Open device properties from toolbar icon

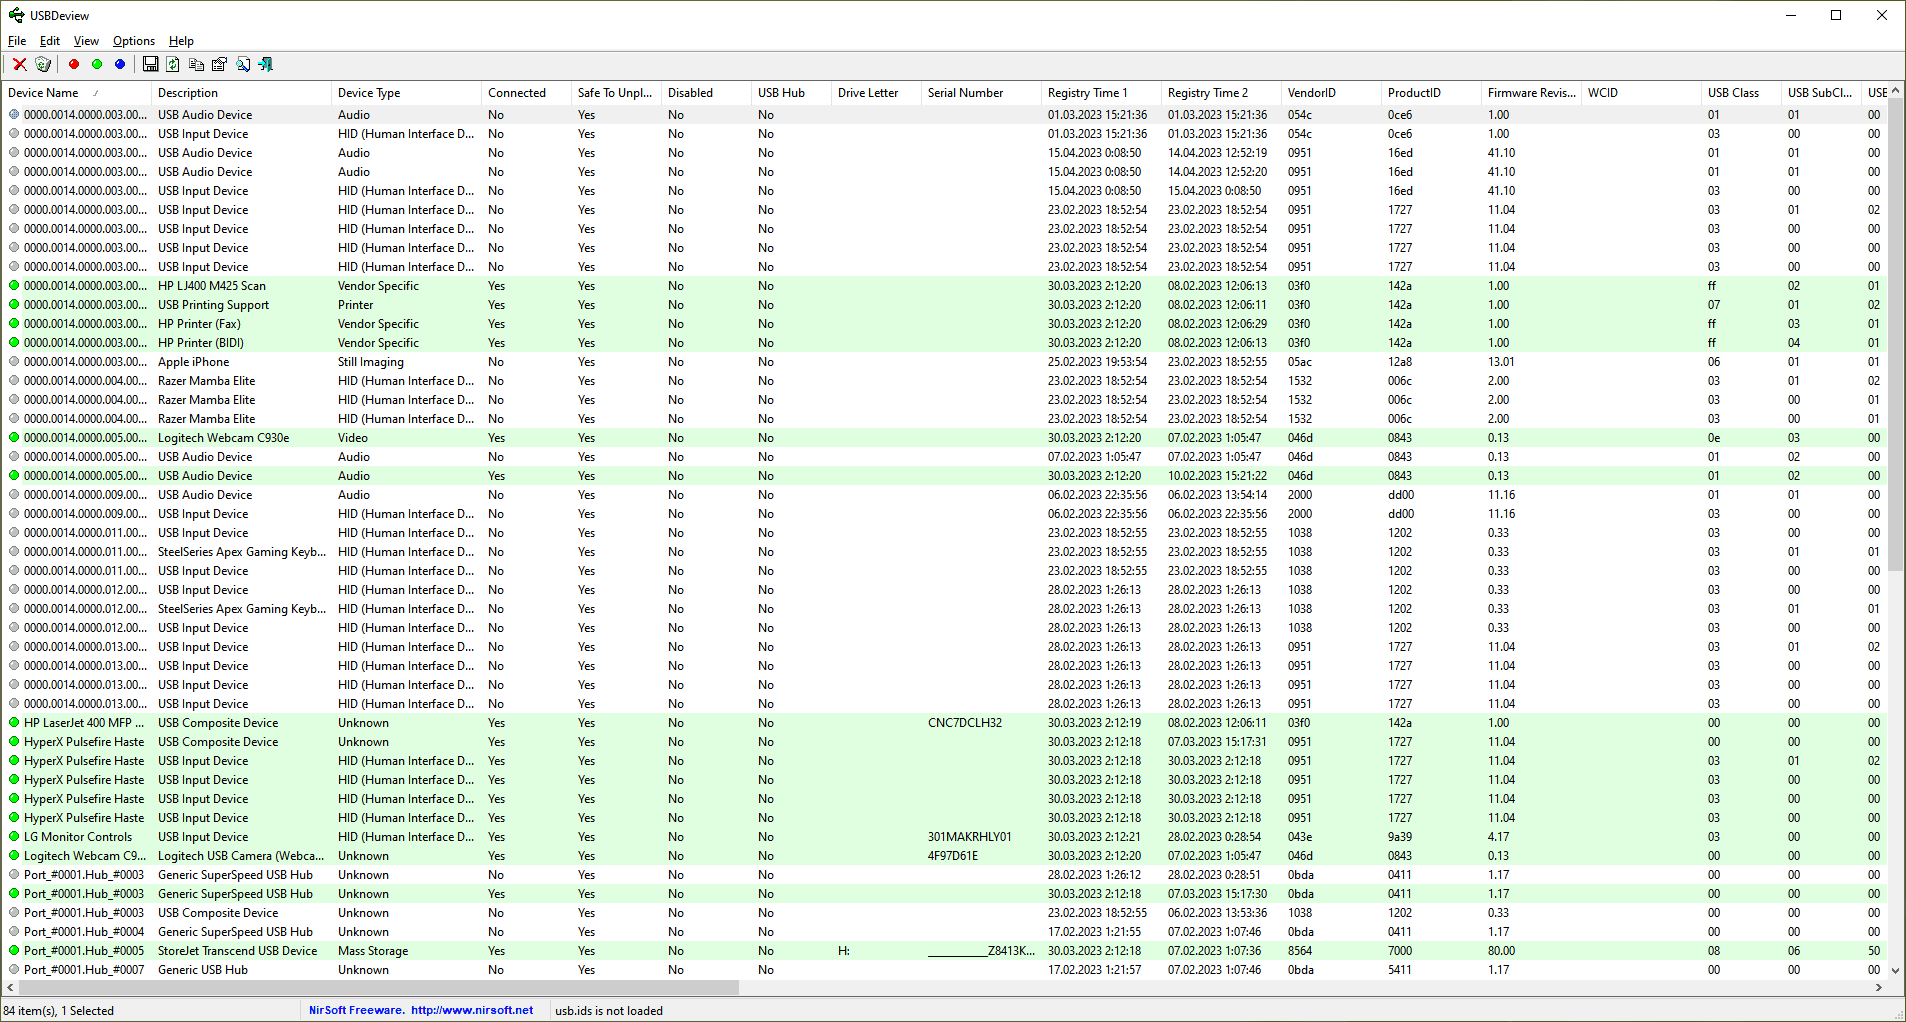pyautogui.click(x=219, y=64)
